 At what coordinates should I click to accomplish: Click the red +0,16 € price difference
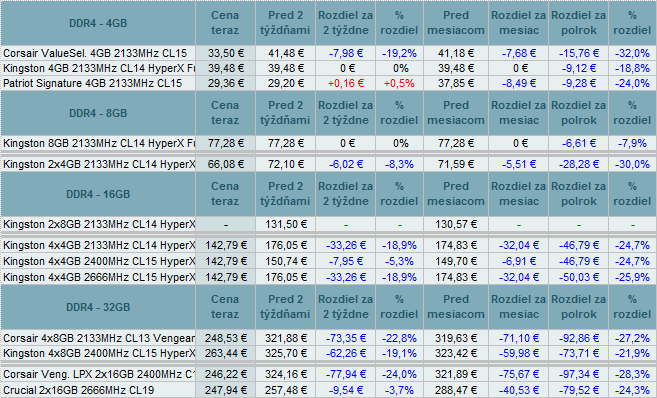pos(346,83)
